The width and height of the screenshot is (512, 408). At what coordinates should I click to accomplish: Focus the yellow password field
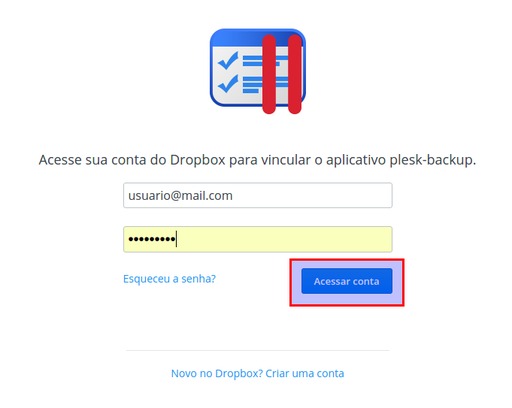[258, 239]
